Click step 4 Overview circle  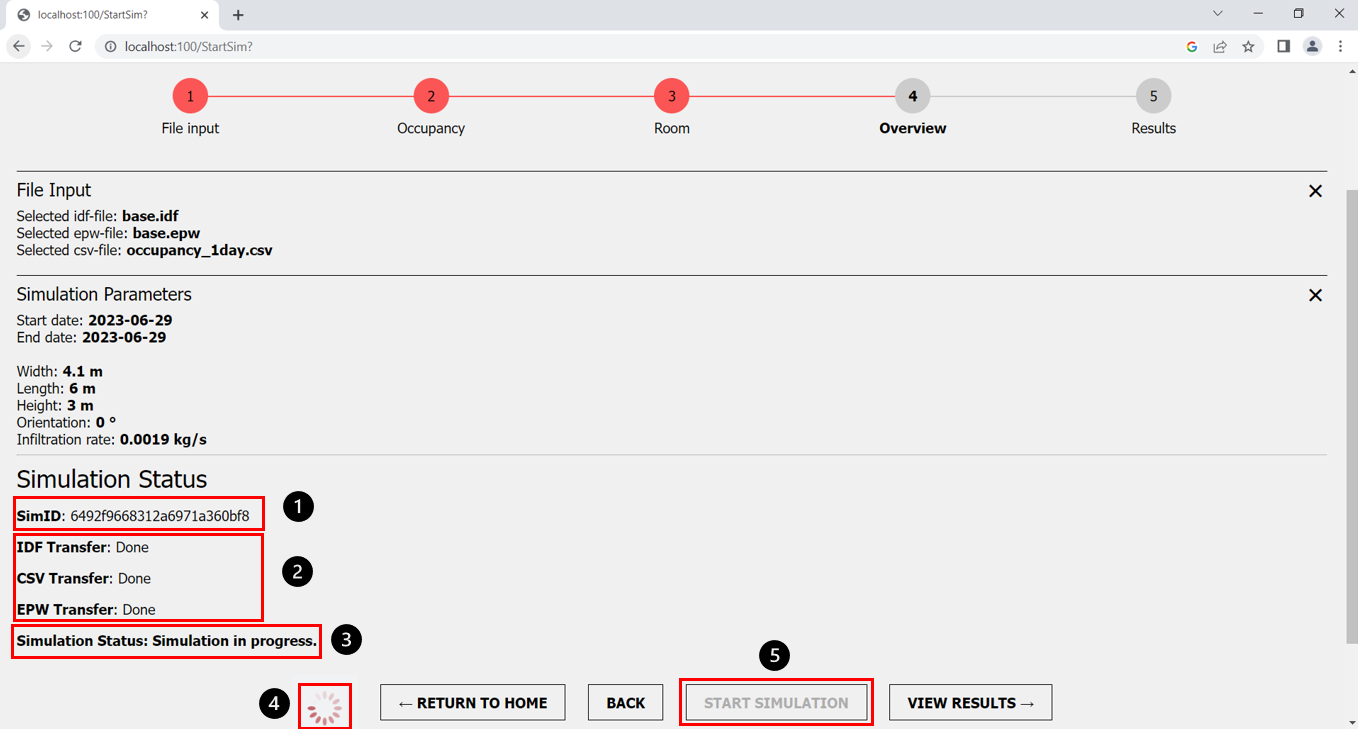pos(912,96)
